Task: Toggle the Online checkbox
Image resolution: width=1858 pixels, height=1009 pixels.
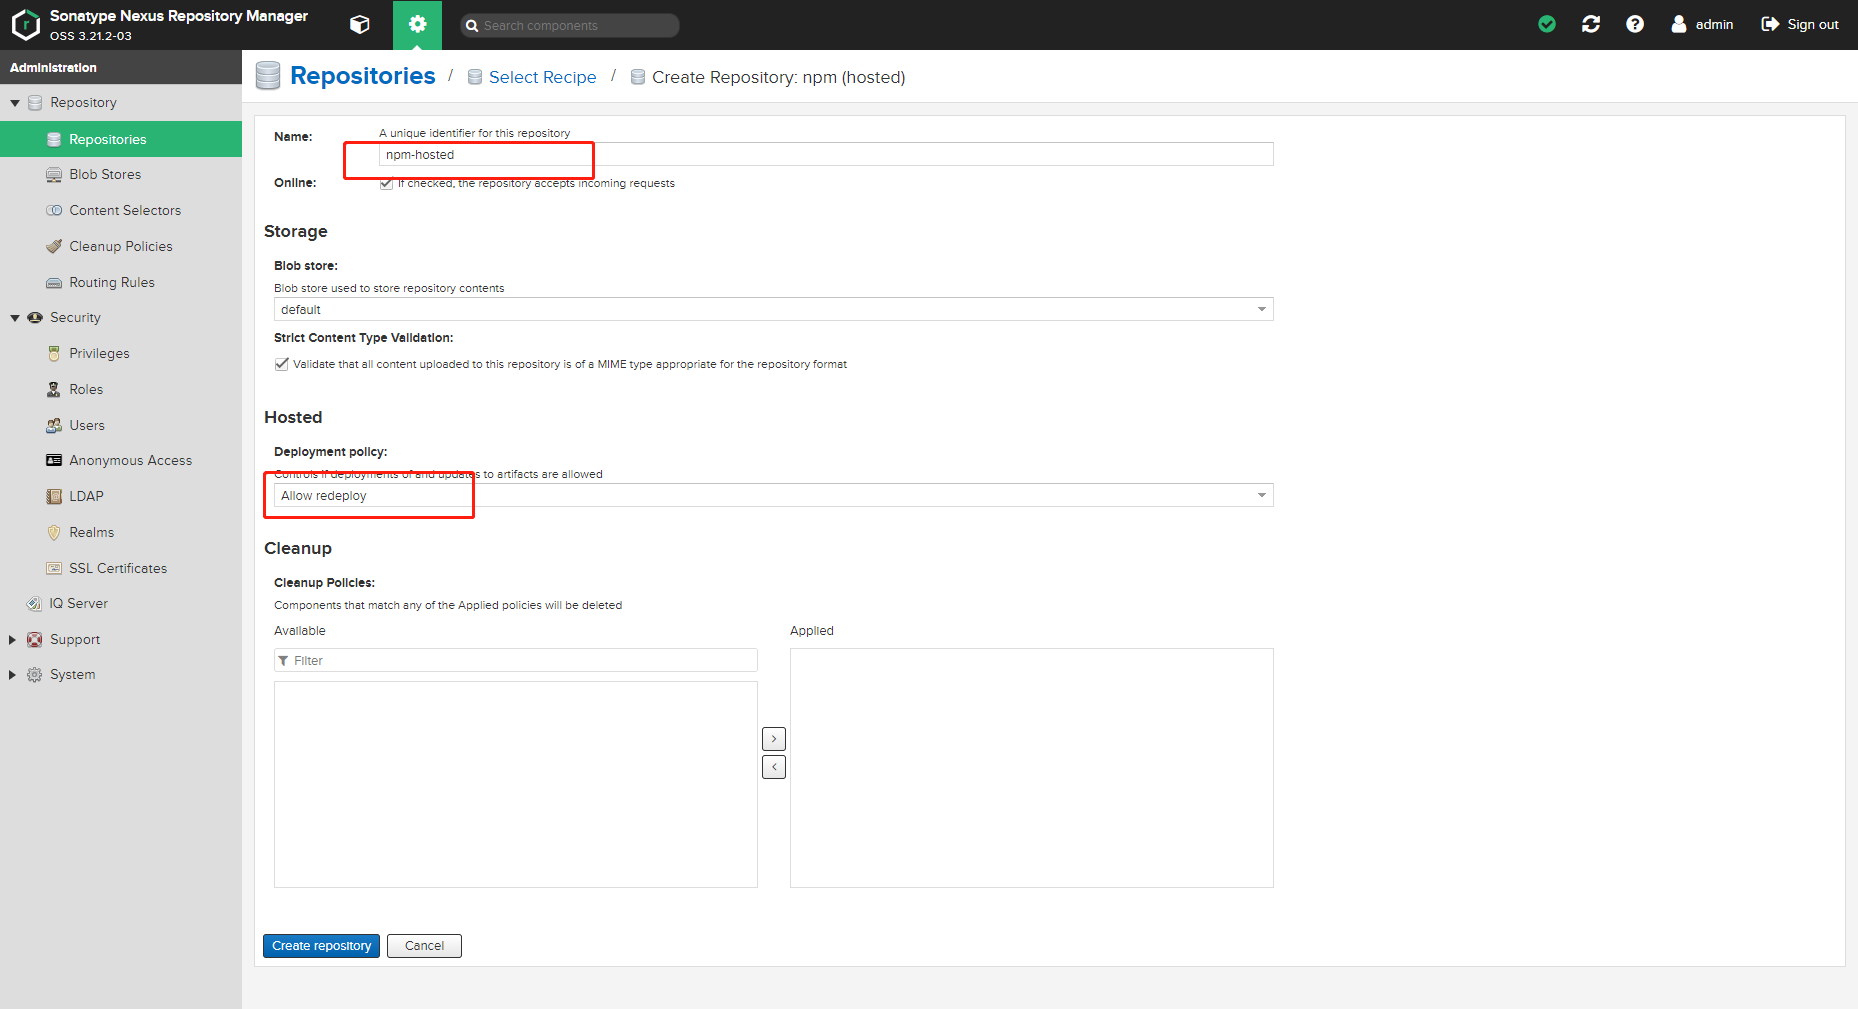Action: pos(386,183)
